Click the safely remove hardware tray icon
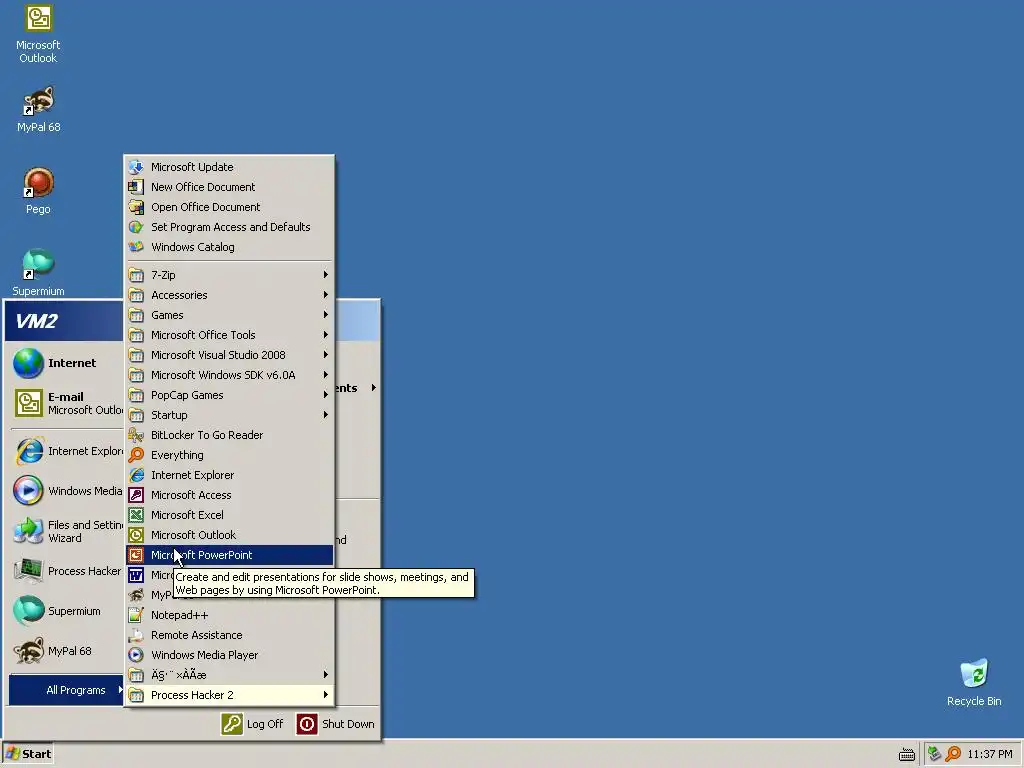 pyautogui.click(x=935, y=754)
